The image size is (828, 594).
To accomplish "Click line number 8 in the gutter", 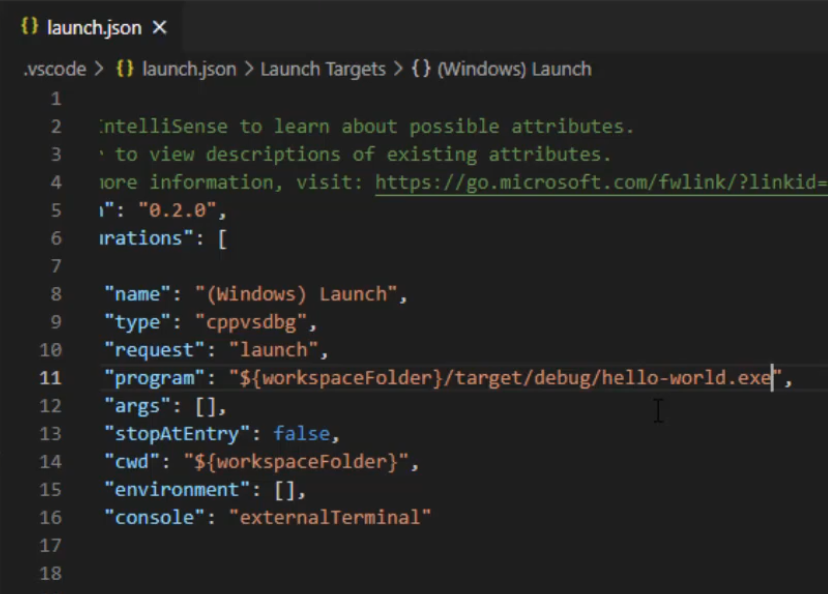I will click(x=55, y=294).
